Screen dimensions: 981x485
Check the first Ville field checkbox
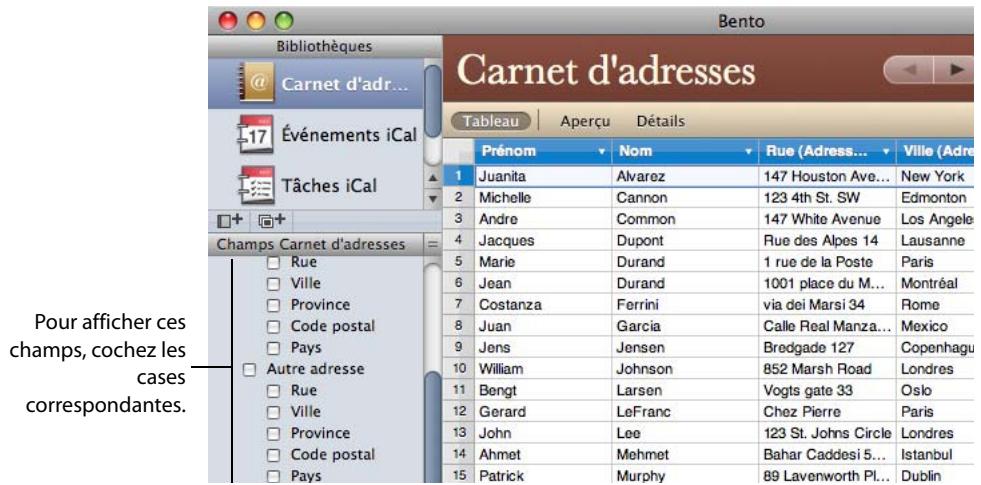(x=273, y=284)
